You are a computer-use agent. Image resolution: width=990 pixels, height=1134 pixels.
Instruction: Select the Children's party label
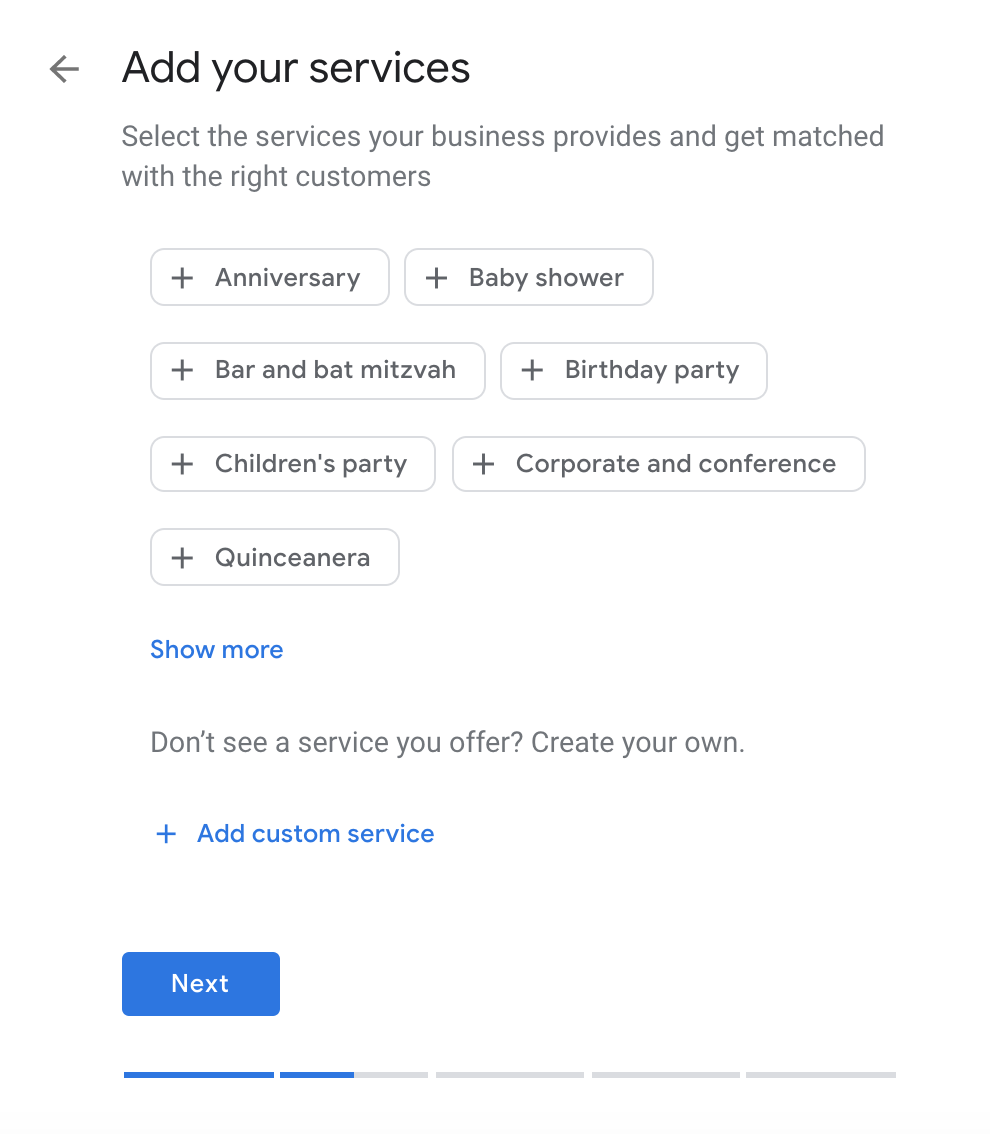[310, 464]
